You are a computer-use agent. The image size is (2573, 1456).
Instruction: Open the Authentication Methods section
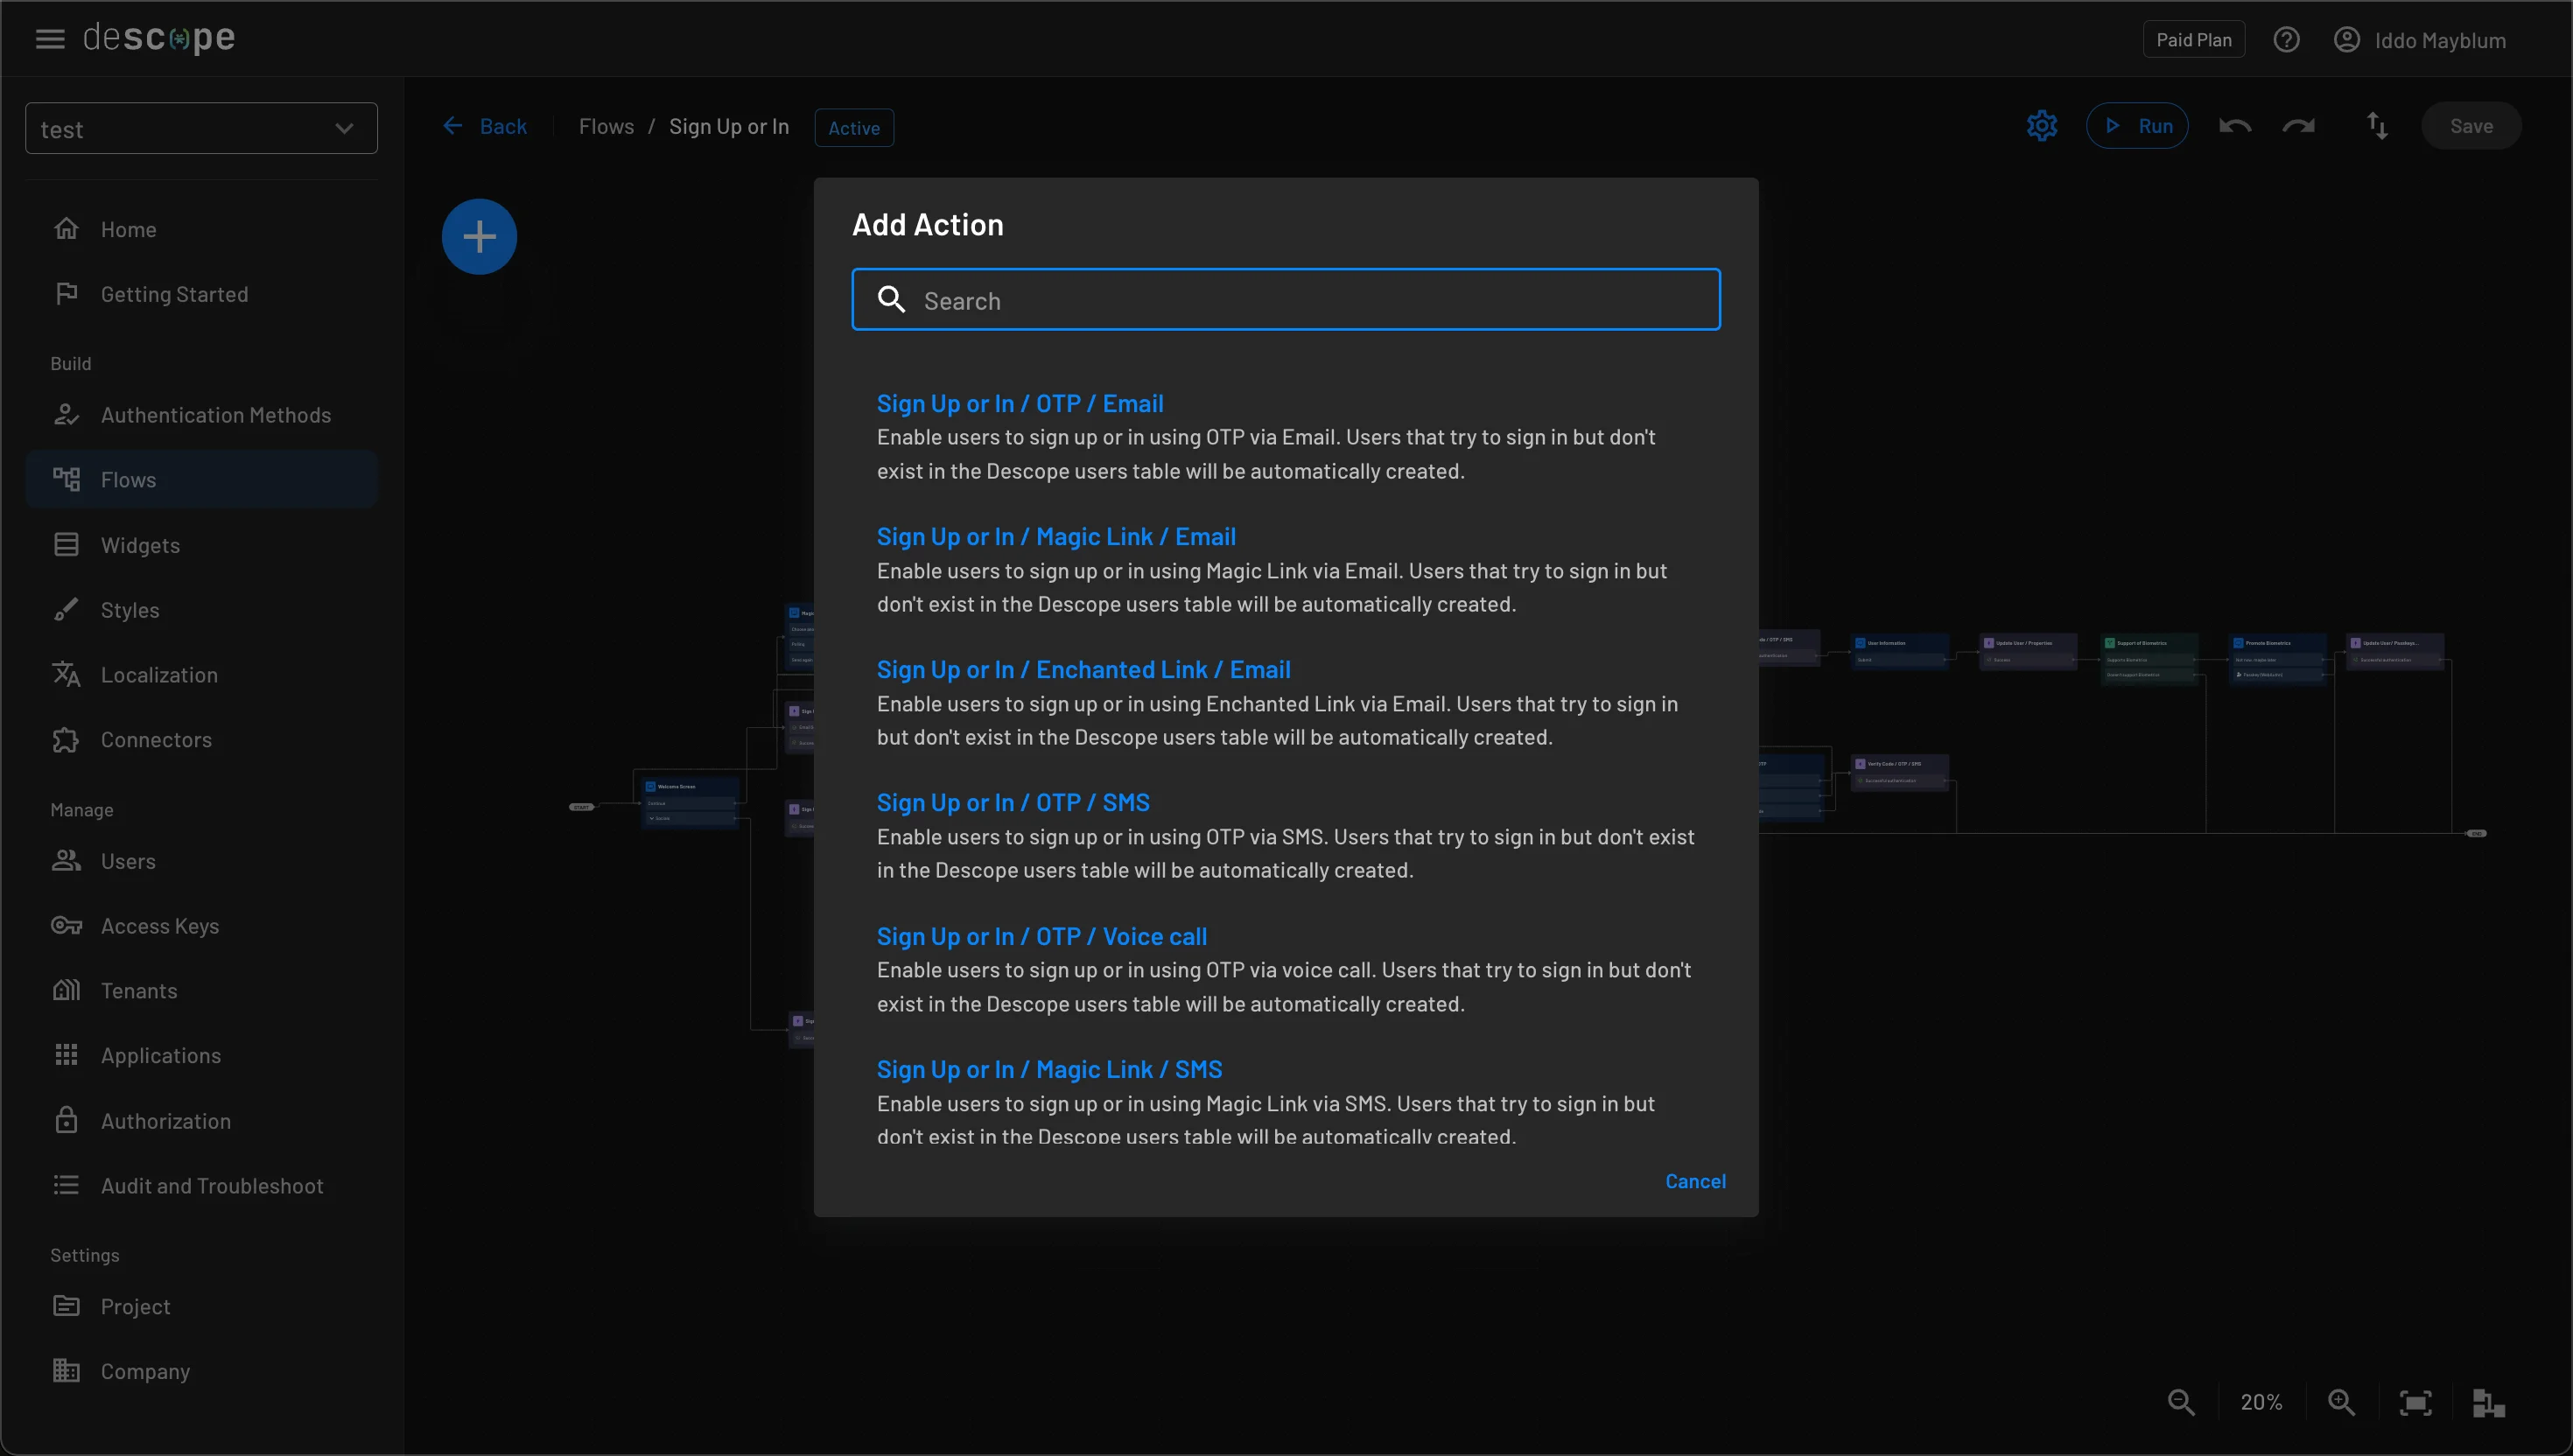pyautogui.click(x=216, y=414)
